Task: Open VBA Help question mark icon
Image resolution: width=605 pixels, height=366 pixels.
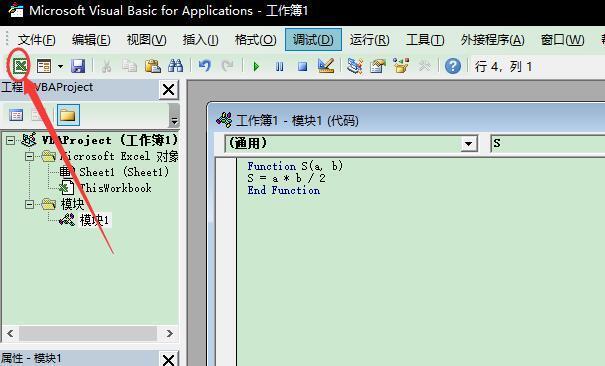Action: [453, 66]
